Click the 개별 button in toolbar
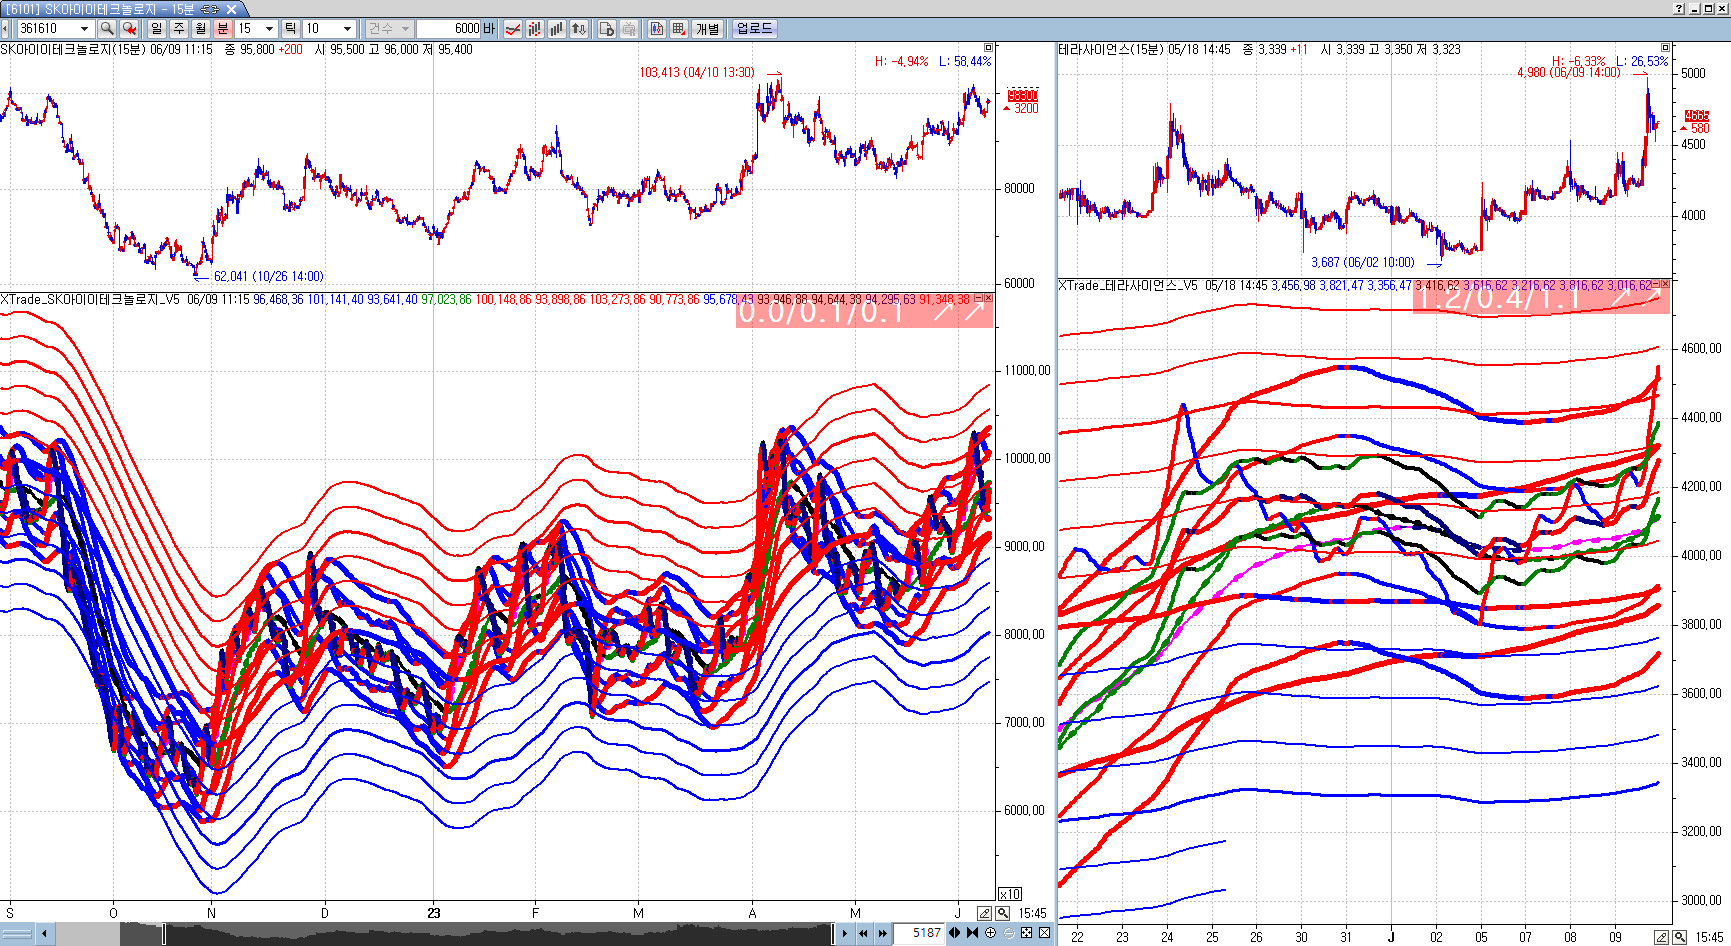1731x946 pixels. (x=707, y=29)
